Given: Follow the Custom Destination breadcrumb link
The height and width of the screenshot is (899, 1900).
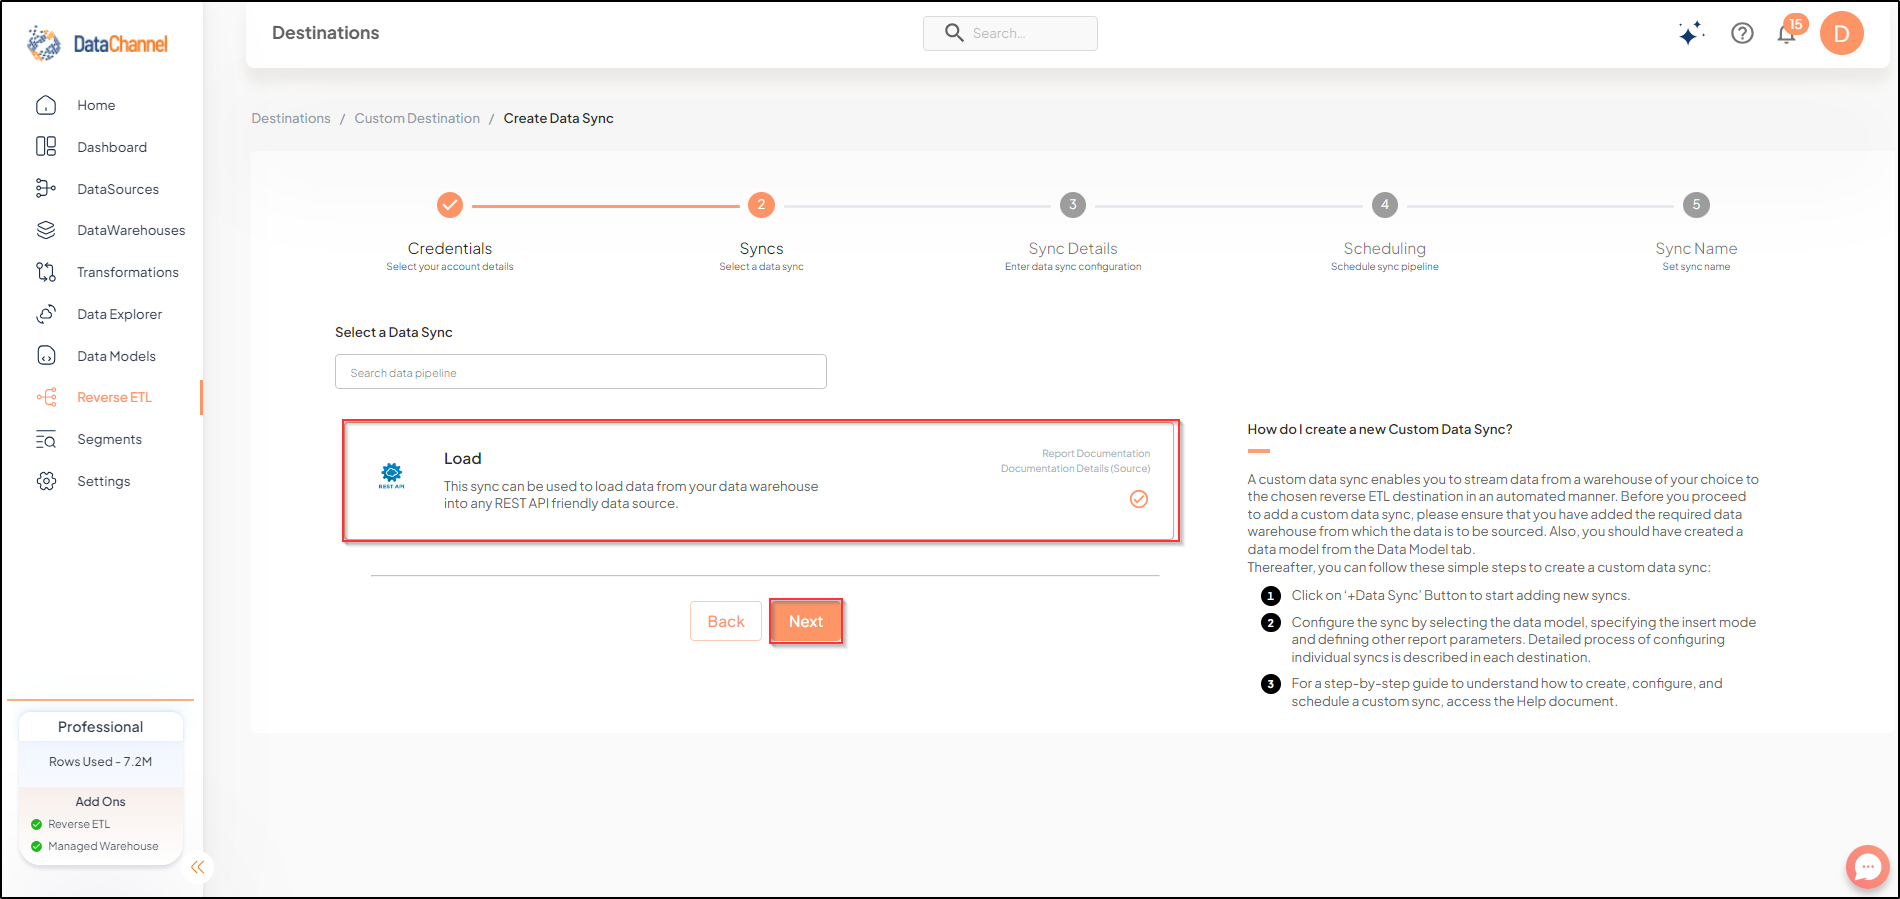Looking at the screenshot, I should [417, 118].
